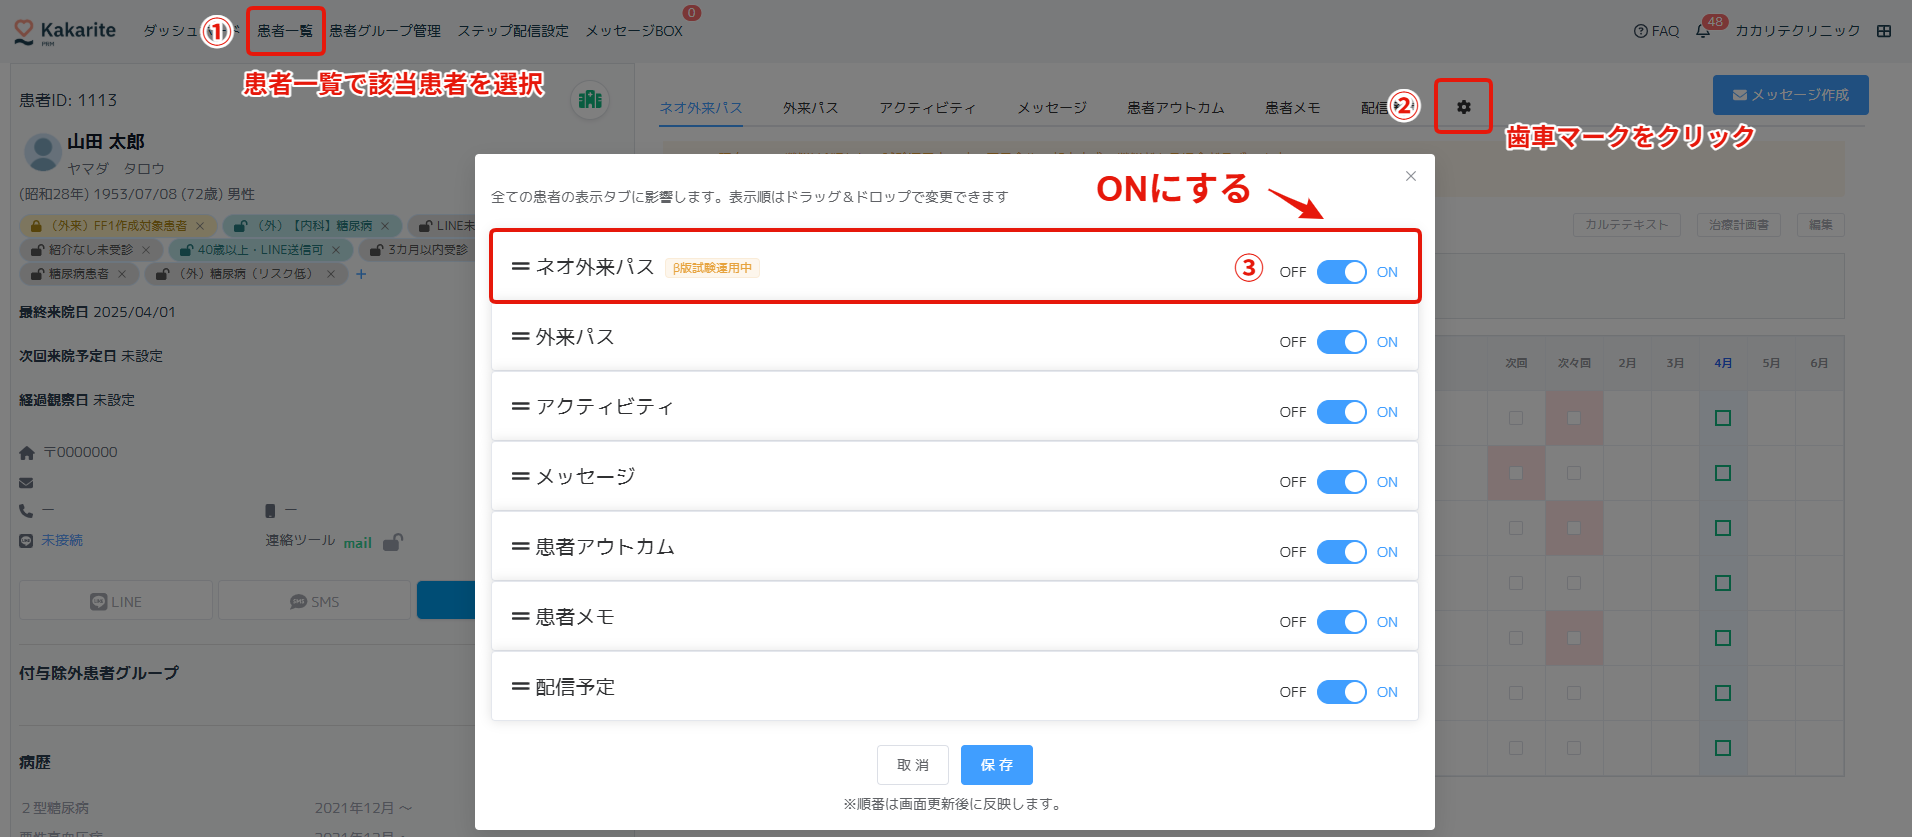1912x837 pixels.
Task: Click the gear icon for tab display settings
Action: (1463, 107)
